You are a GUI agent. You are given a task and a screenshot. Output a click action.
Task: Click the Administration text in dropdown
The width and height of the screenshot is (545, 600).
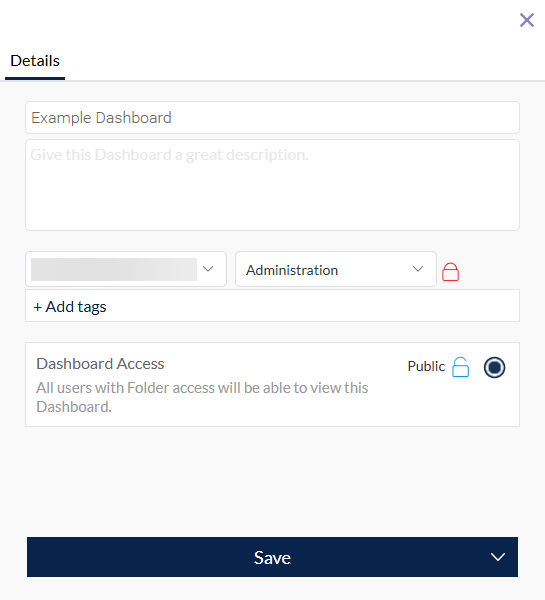292,270
